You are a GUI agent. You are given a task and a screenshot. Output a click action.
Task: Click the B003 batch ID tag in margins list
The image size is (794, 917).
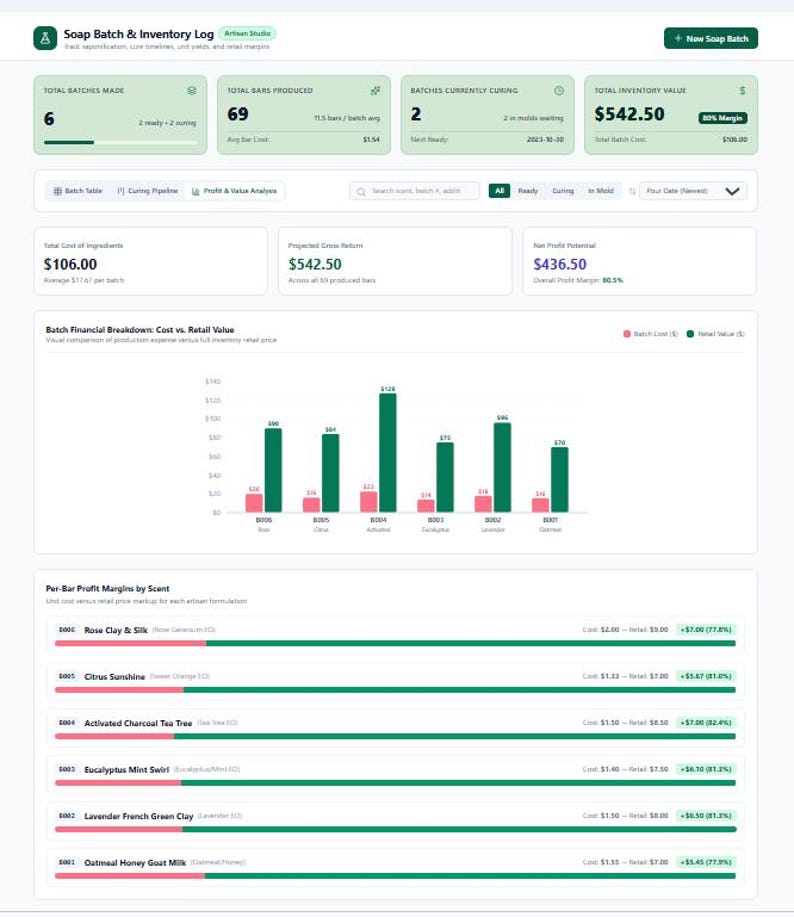pos(67,769)
